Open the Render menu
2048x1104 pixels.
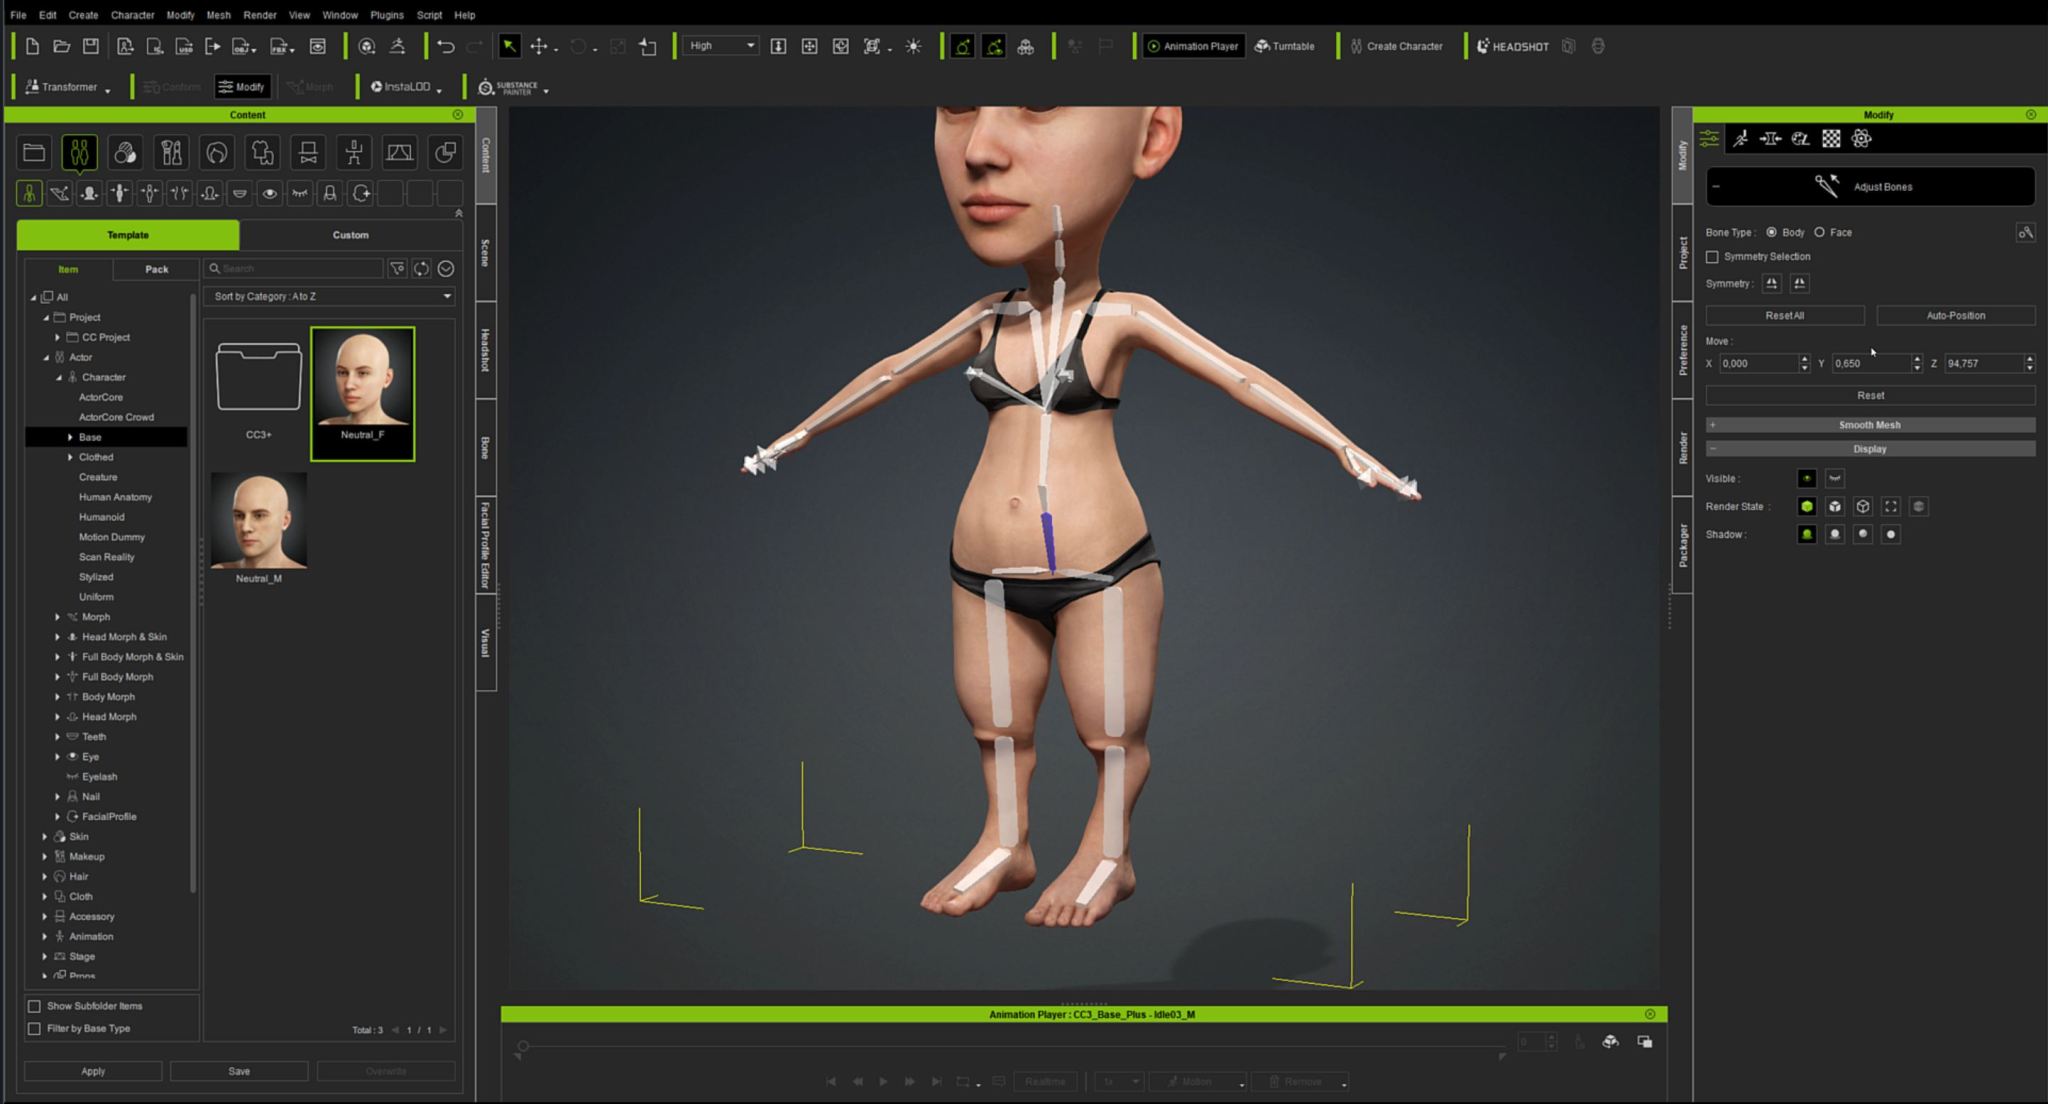click(x=260, y=15)
